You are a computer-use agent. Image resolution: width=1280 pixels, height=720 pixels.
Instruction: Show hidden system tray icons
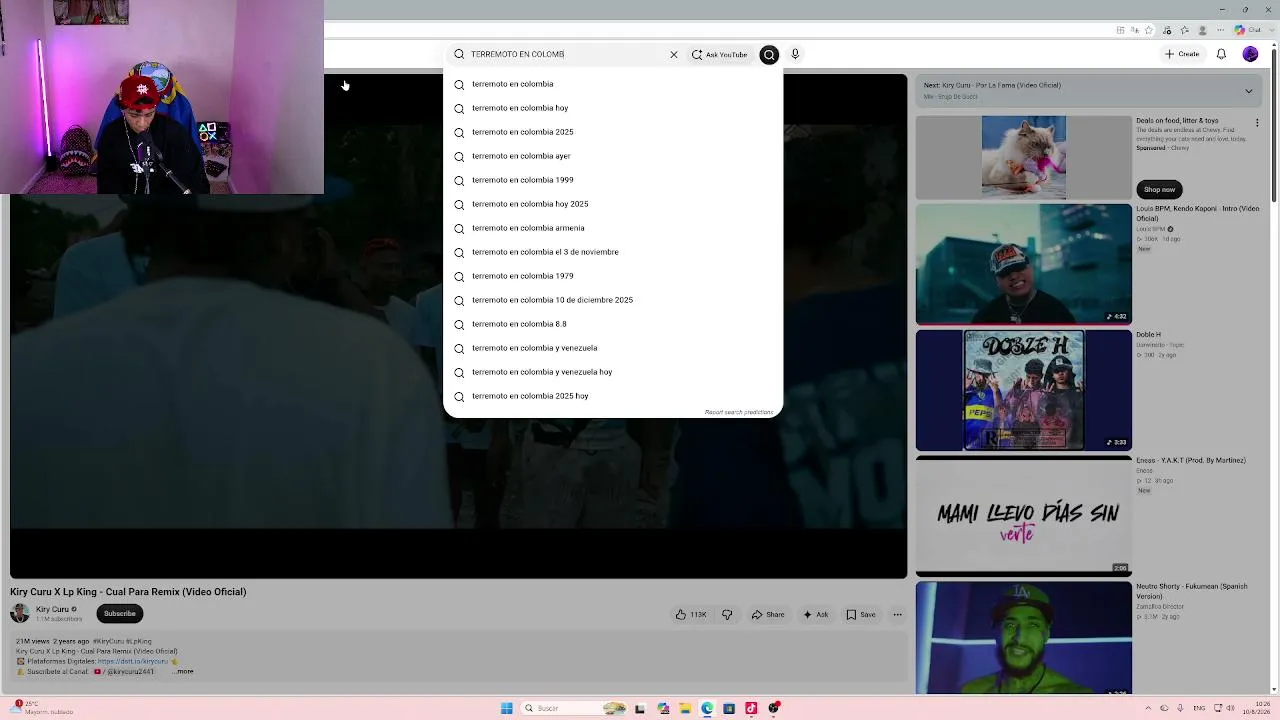pos(1148,708)
